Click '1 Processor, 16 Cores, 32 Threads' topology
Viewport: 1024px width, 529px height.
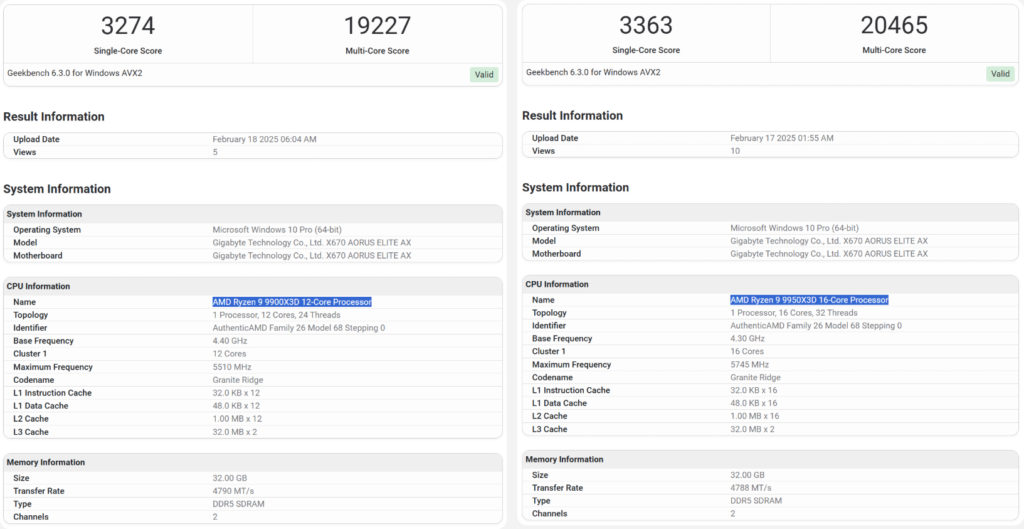coord(793,313)
